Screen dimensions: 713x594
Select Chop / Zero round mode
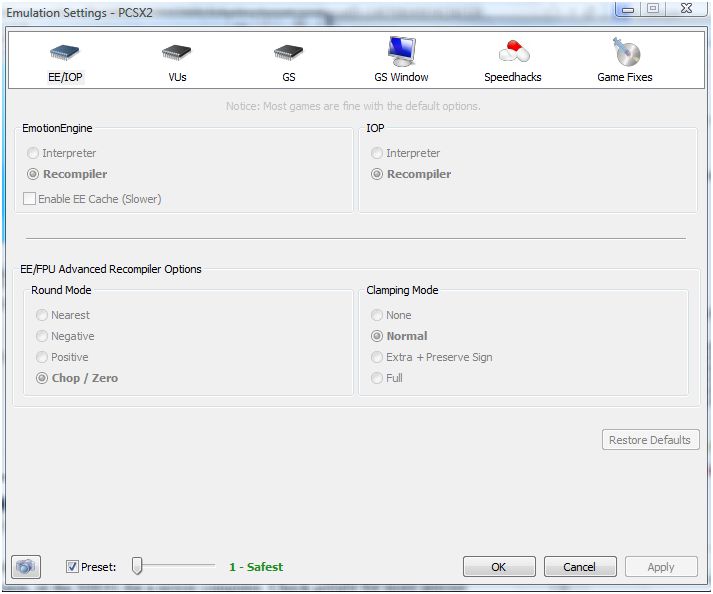pos(42,378)
